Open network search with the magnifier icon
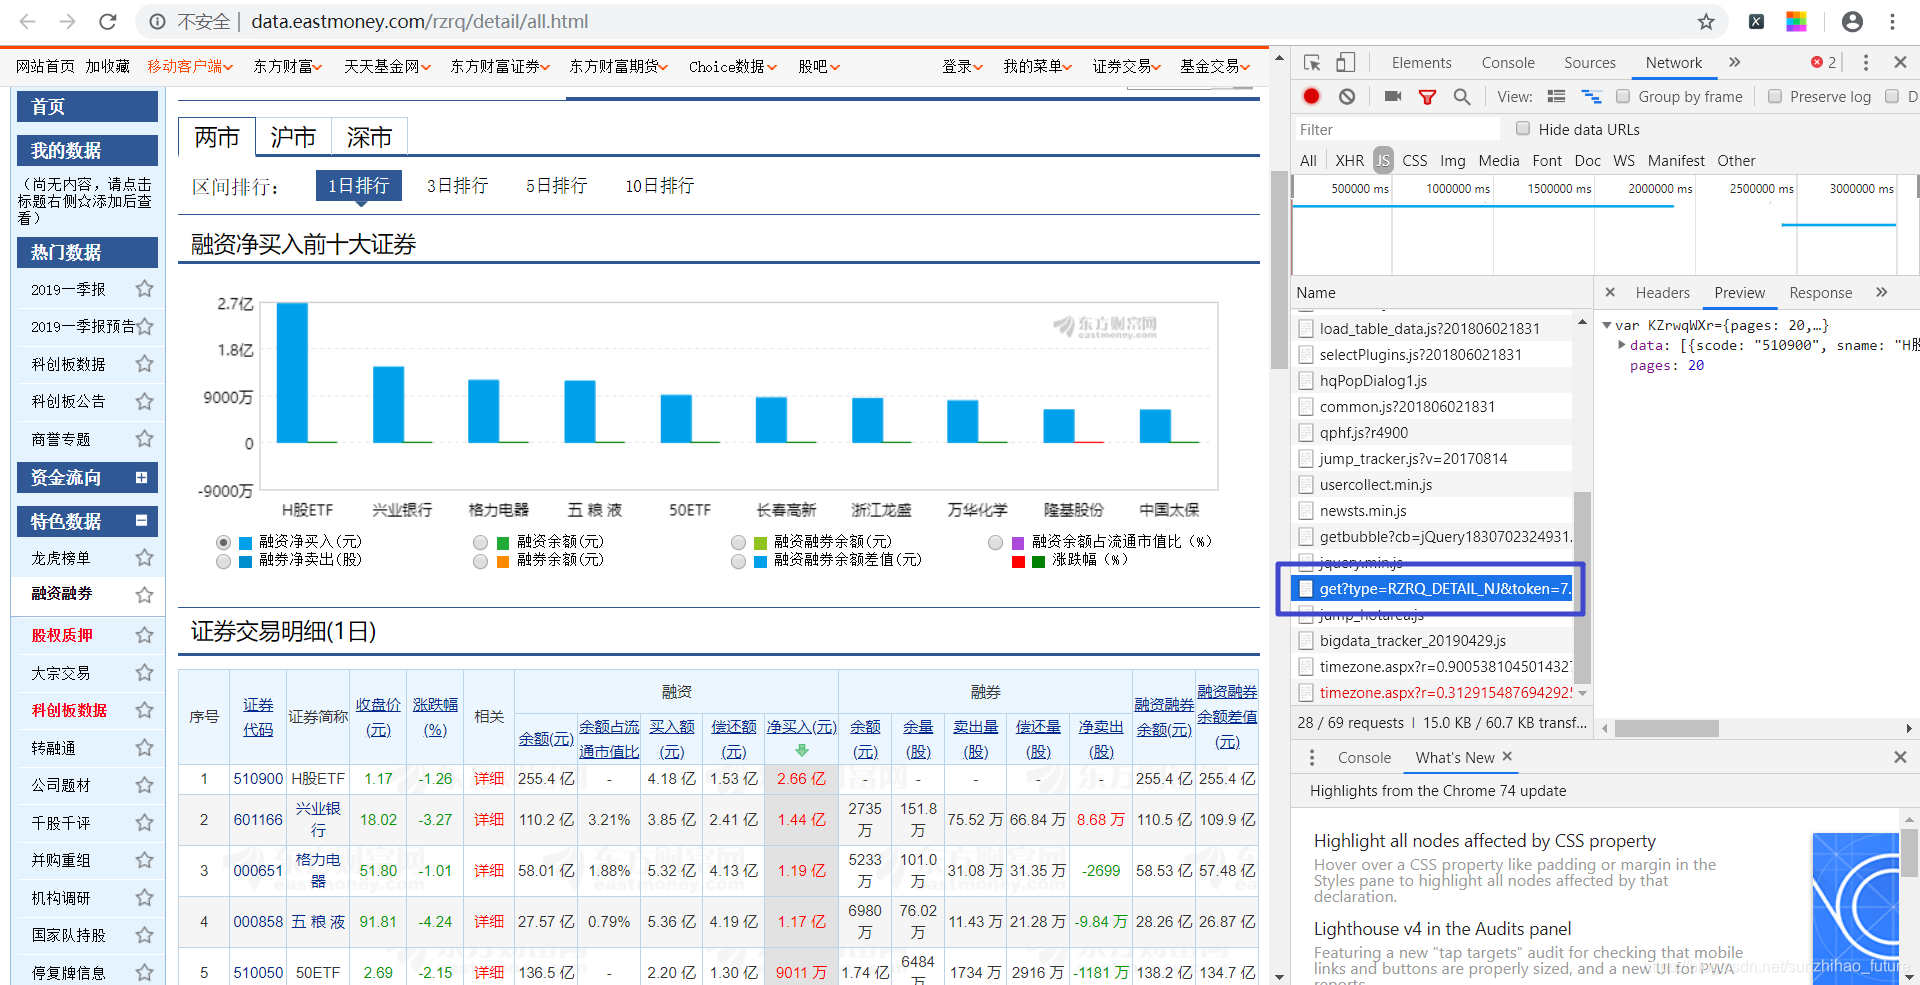This screenshot has width=1920, height=985. coord(1462,97)
